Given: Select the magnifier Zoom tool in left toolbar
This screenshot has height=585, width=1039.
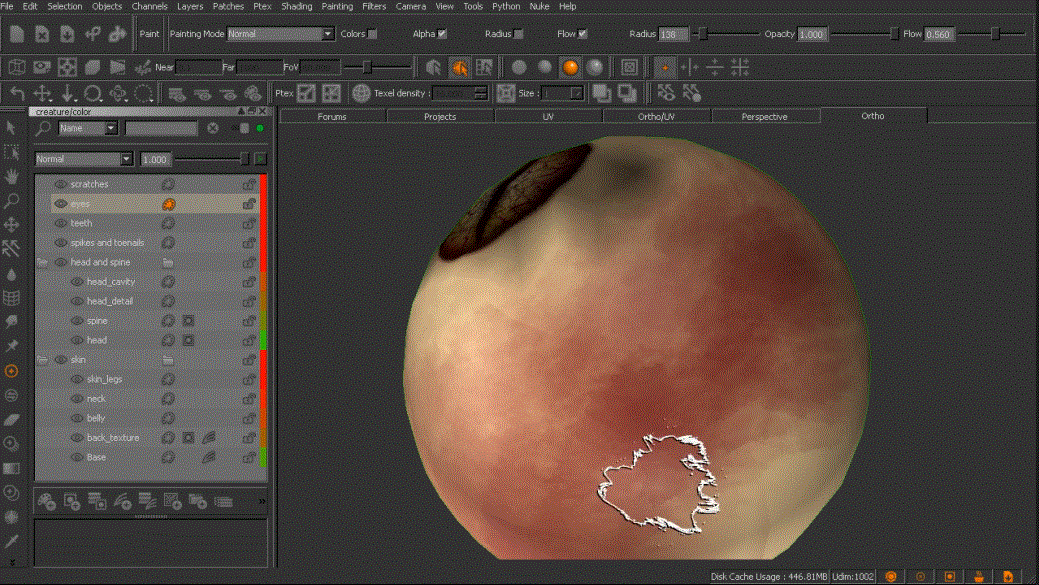Looking at the screenshot, I should click(x=11, y=201).
